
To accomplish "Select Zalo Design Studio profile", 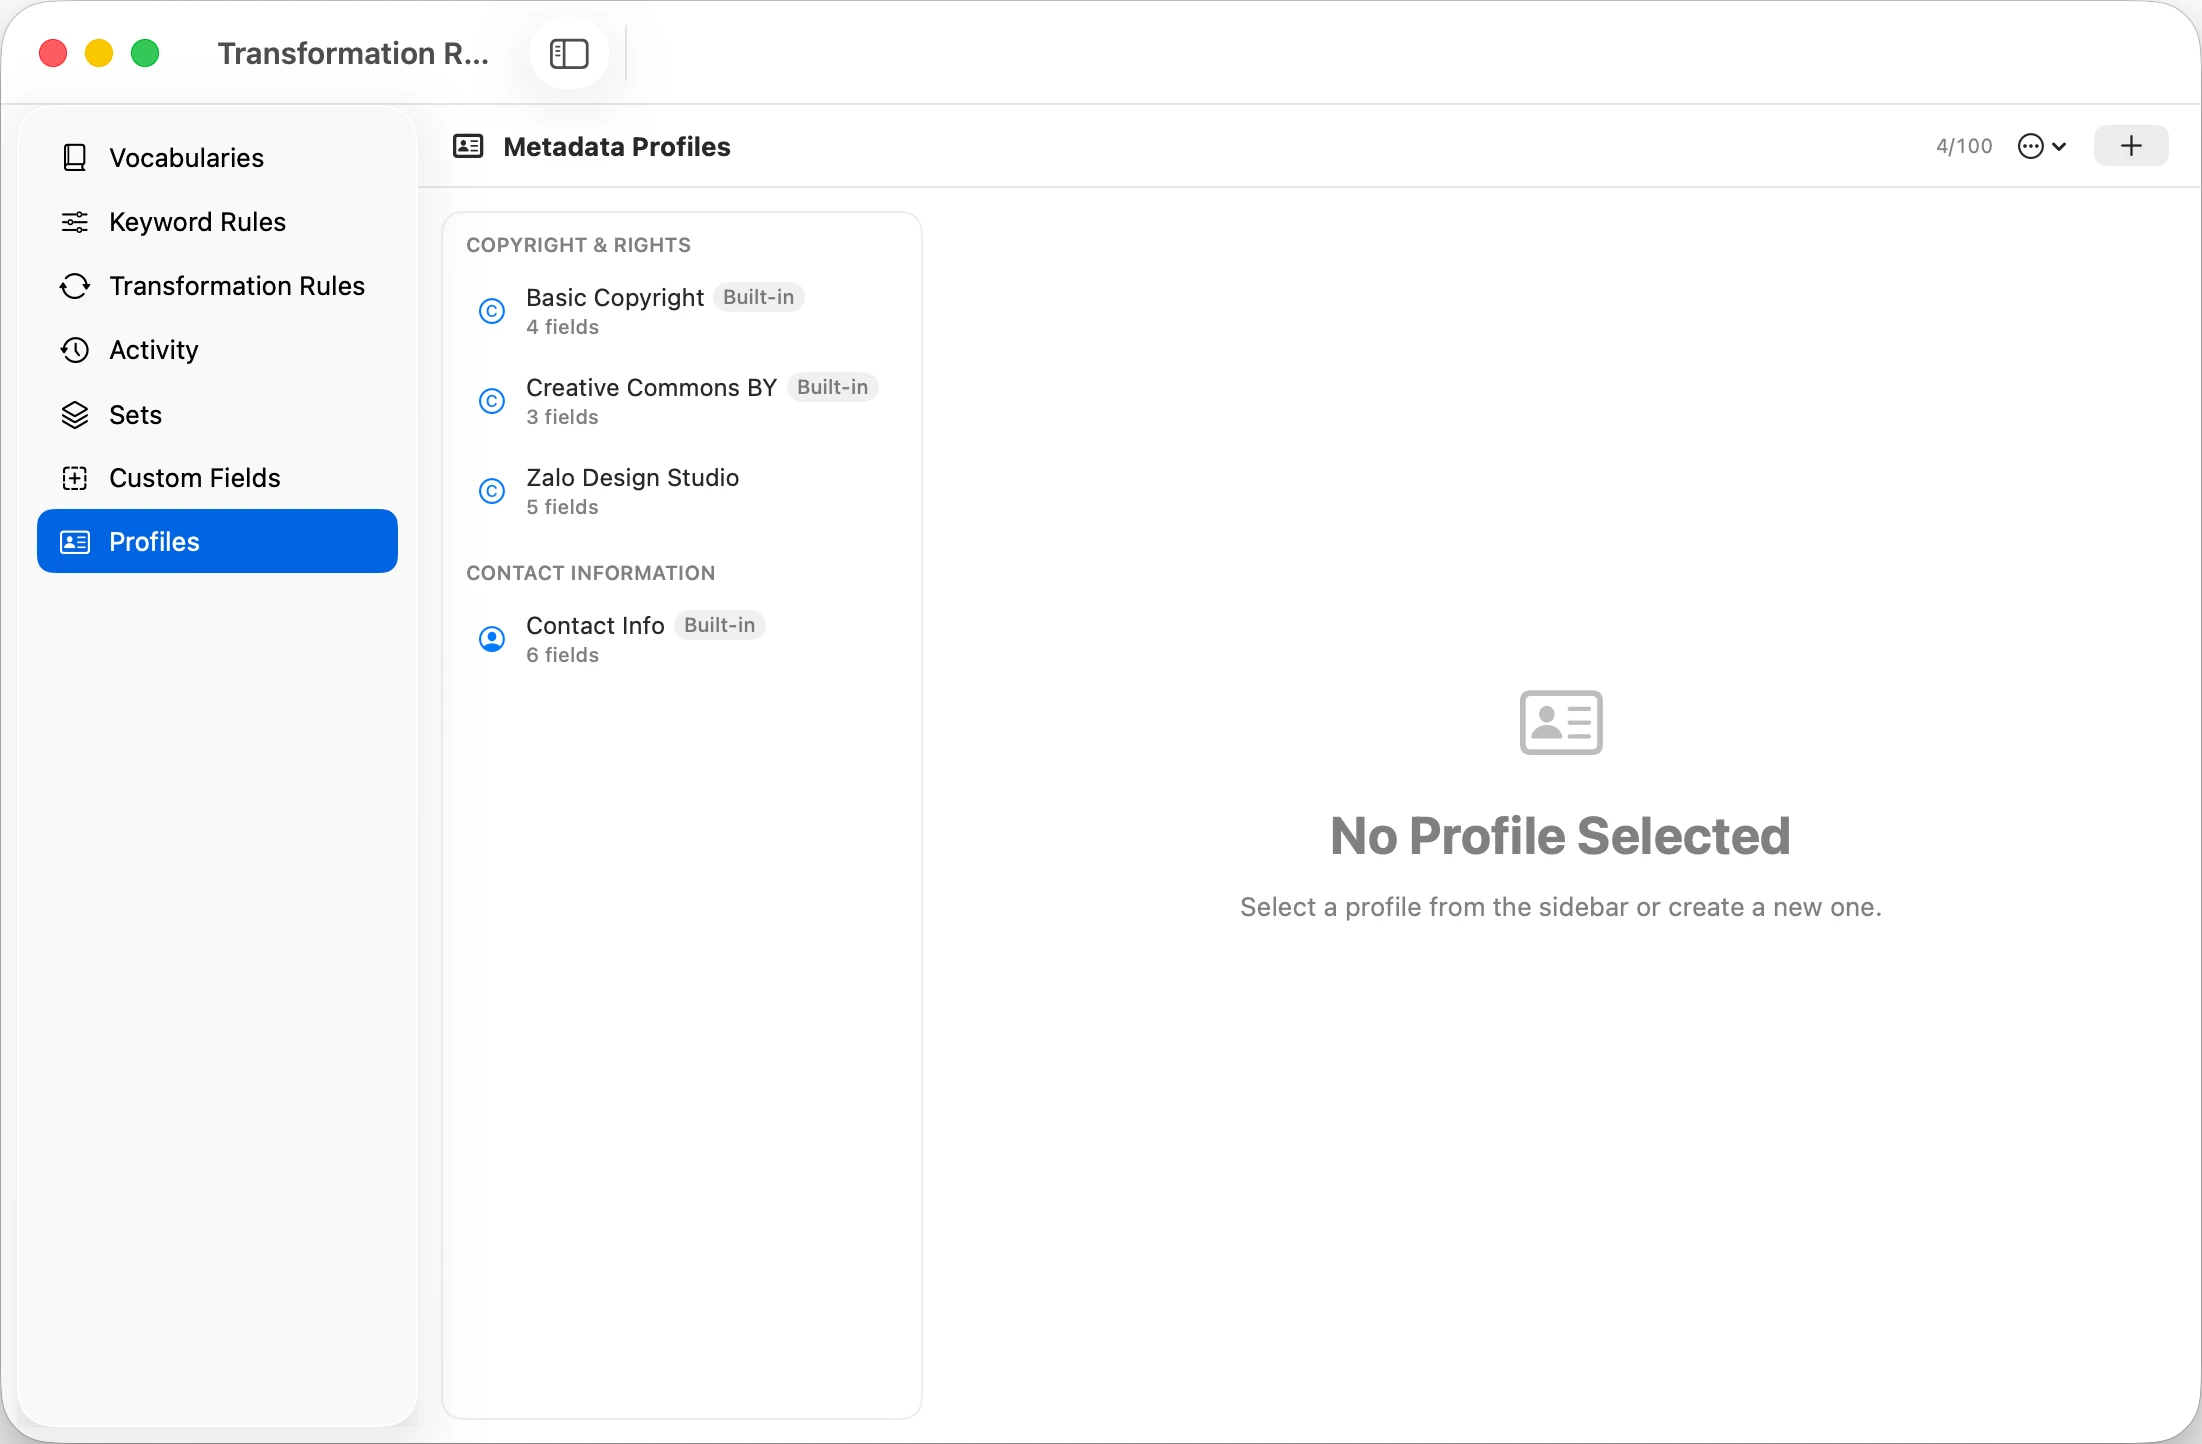I will pos(681,491).
